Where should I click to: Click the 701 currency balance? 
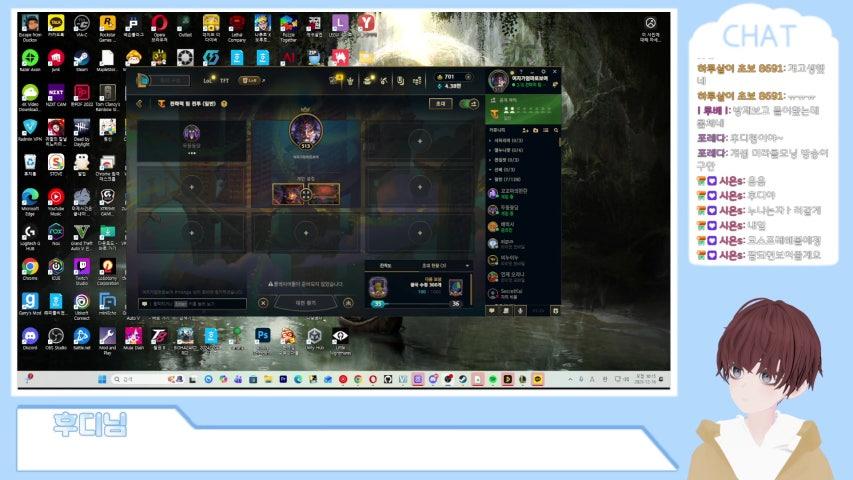(448, 77)
